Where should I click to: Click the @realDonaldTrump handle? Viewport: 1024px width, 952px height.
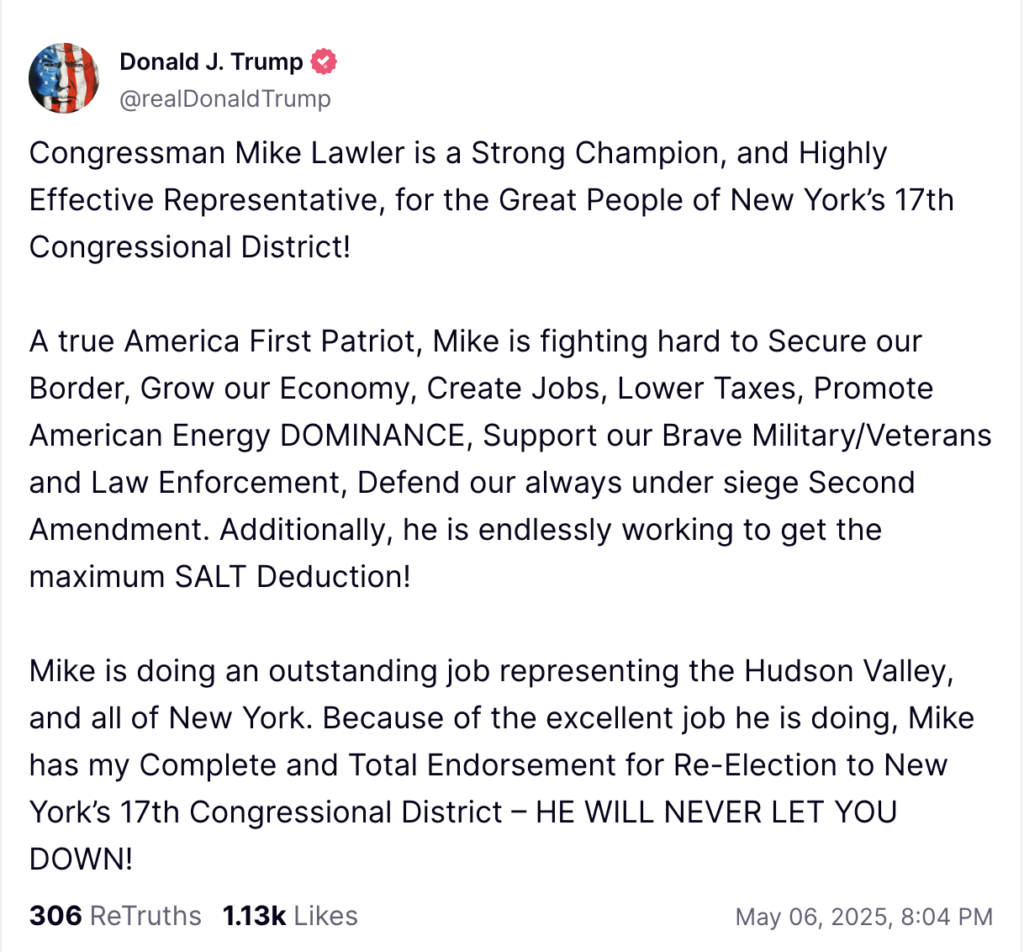(225, 99)
